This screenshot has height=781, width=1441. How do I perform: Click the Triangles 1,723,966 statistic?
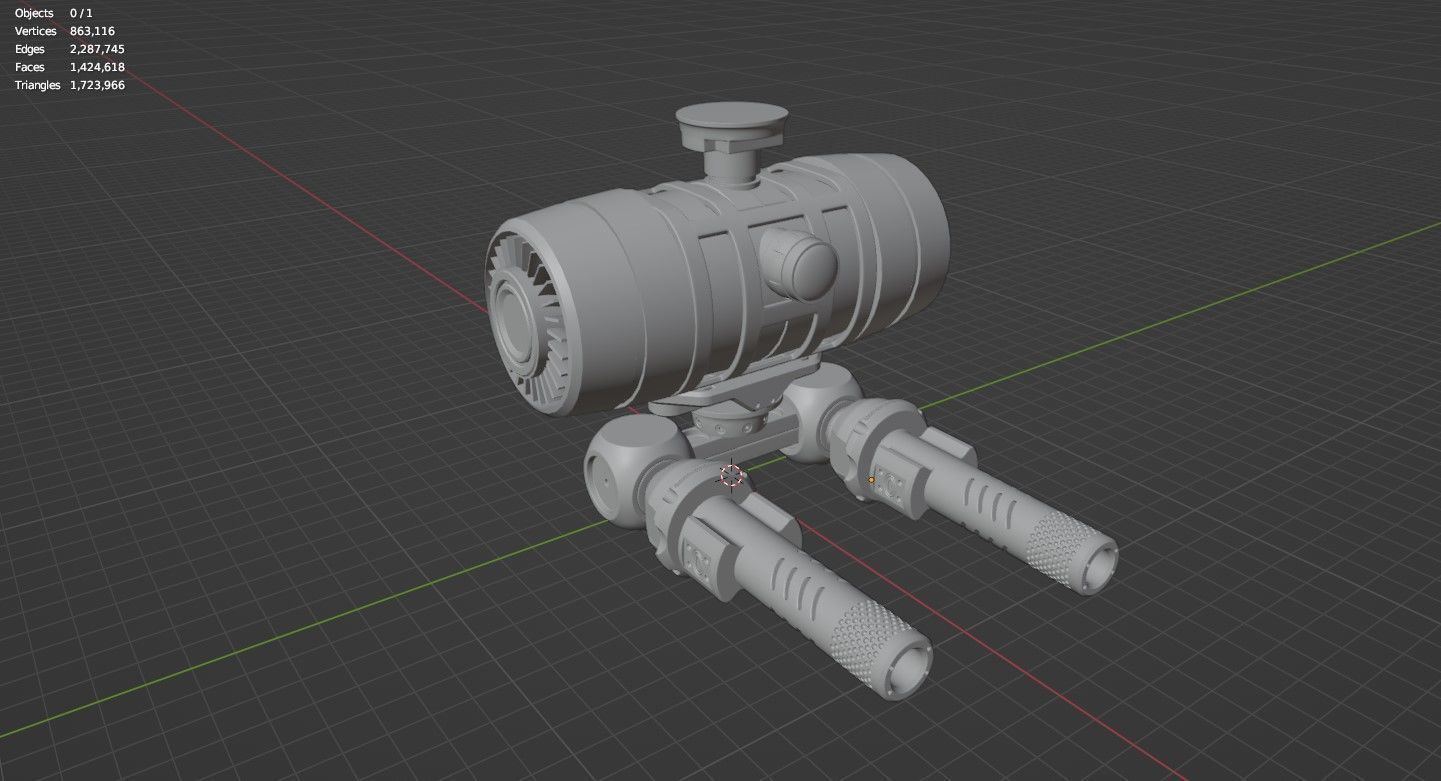pyautogui.click(x=69, y=85)
